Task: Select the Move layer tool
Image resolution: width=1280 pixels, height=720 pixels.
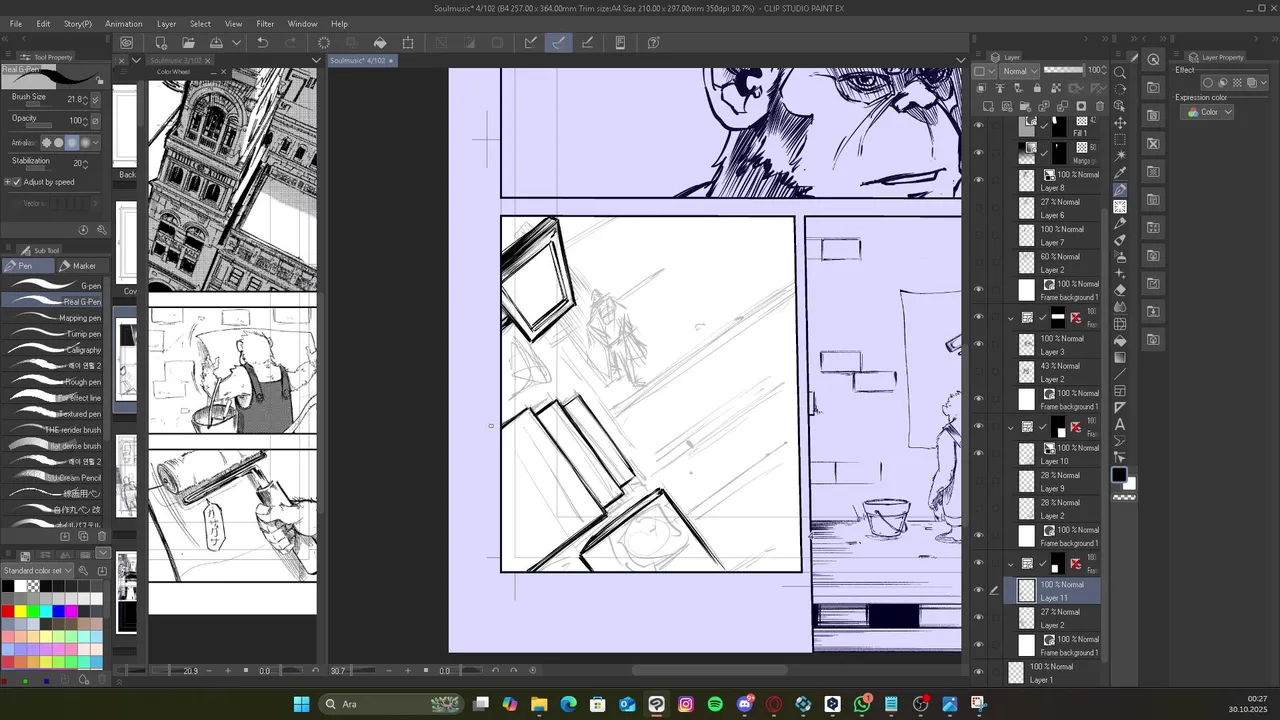Action: [1120, 122]
